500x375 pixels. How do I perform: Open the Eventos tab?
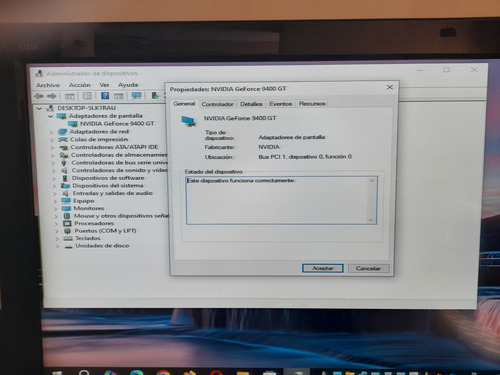click(x=280, y=104)
